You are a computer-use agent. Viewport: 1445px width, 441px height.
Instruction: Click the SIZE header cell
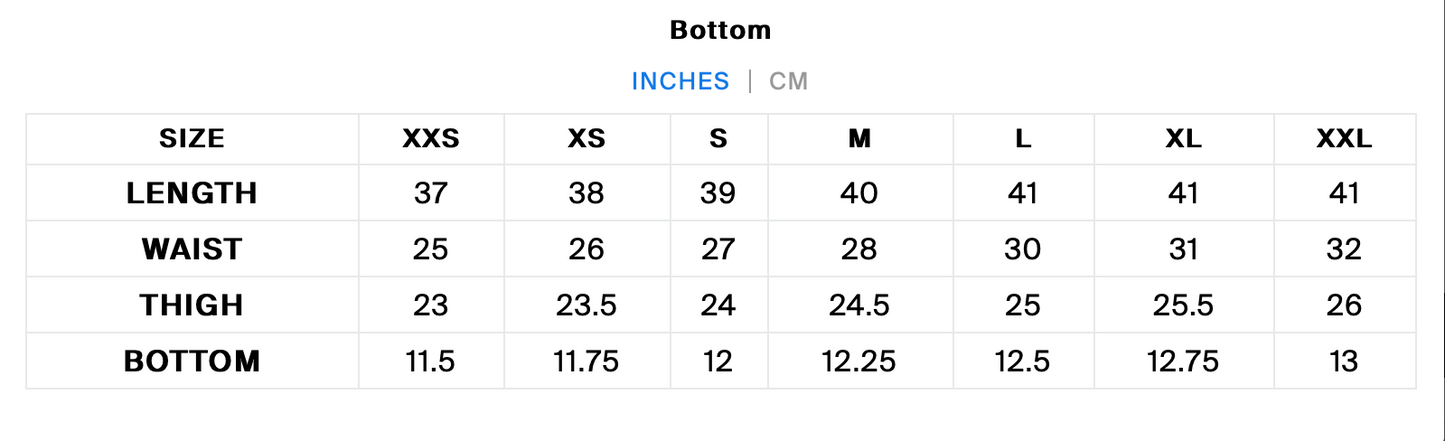pos(192,139)
